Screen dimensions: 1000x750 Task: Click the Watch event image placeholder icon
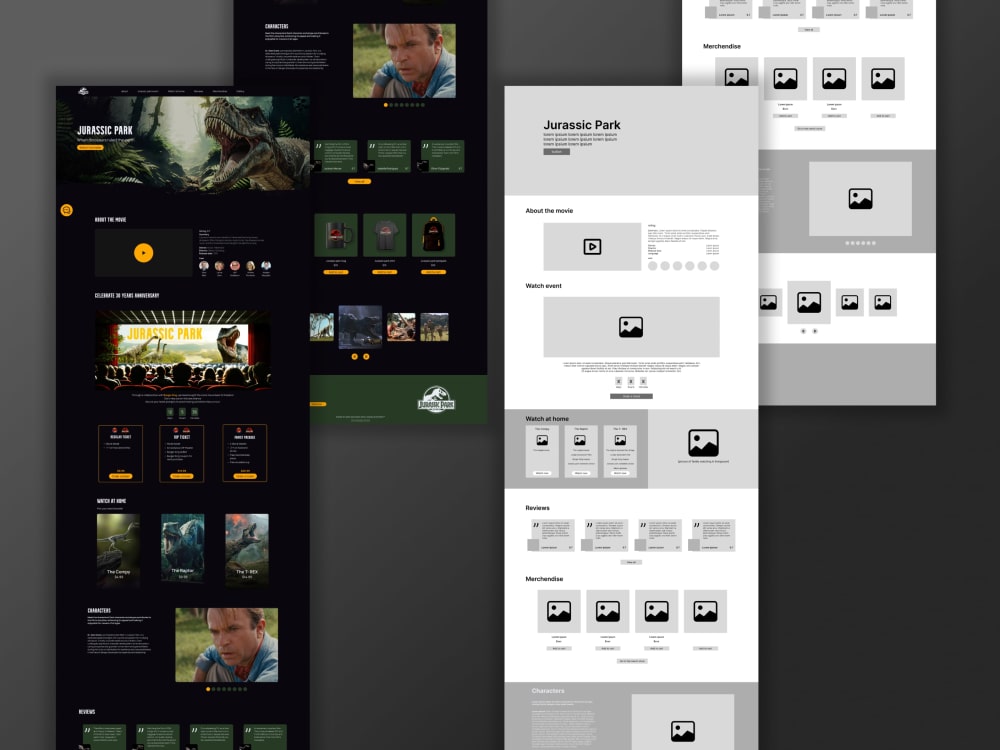(x=631, y=327)
